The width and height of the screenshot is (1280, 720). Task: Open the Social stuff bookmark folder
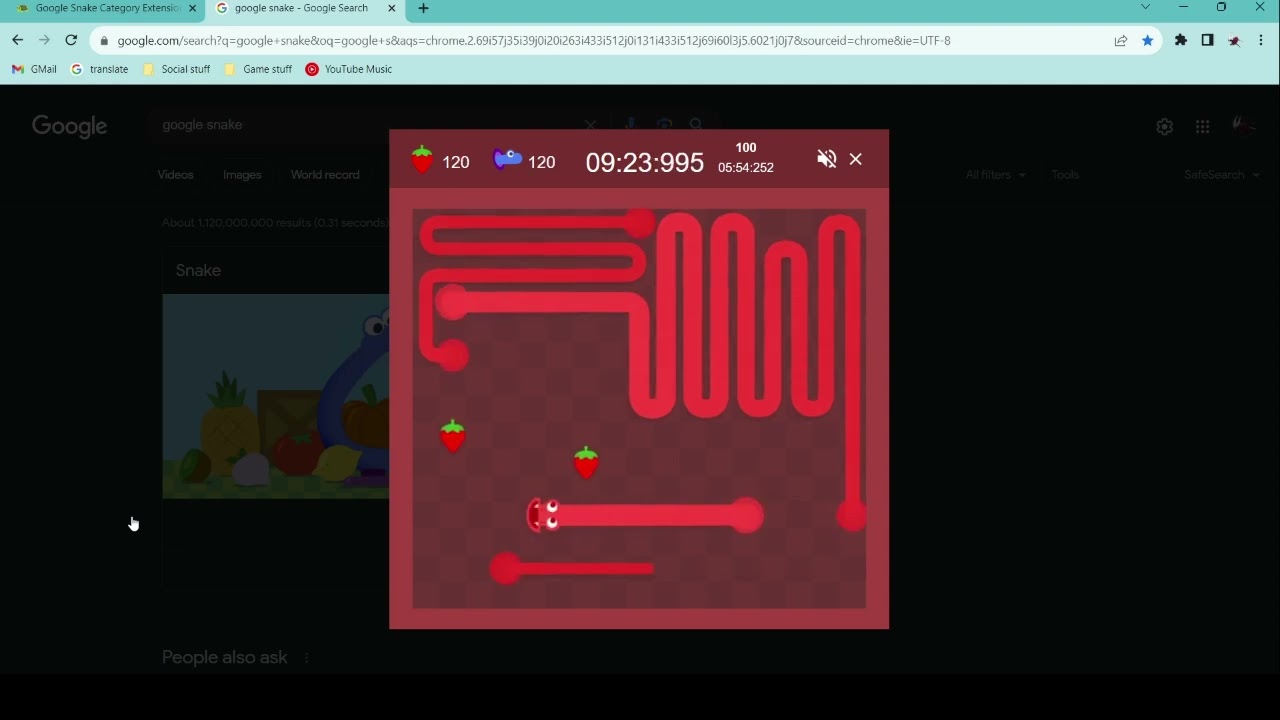176,69
